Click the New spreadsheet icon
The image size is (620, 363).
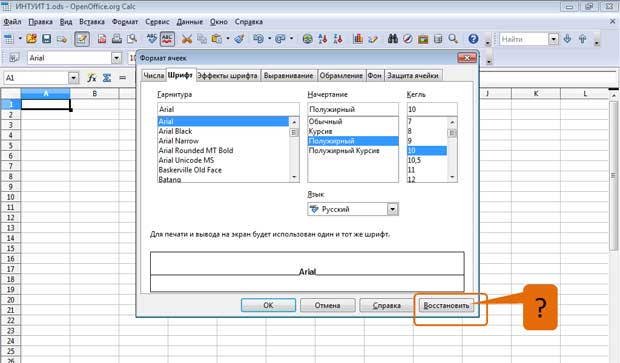pos(9,39)
